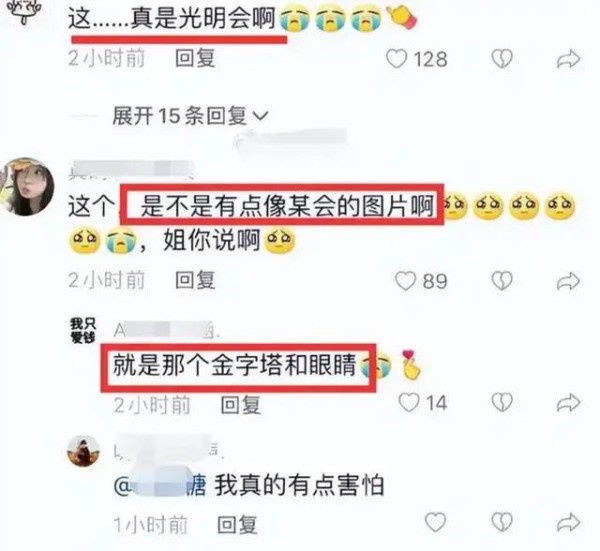Viewport: 600px width, 551px height.
Task: Like the 我真的有点害怕 reply
Action: (x=436, y=522)
